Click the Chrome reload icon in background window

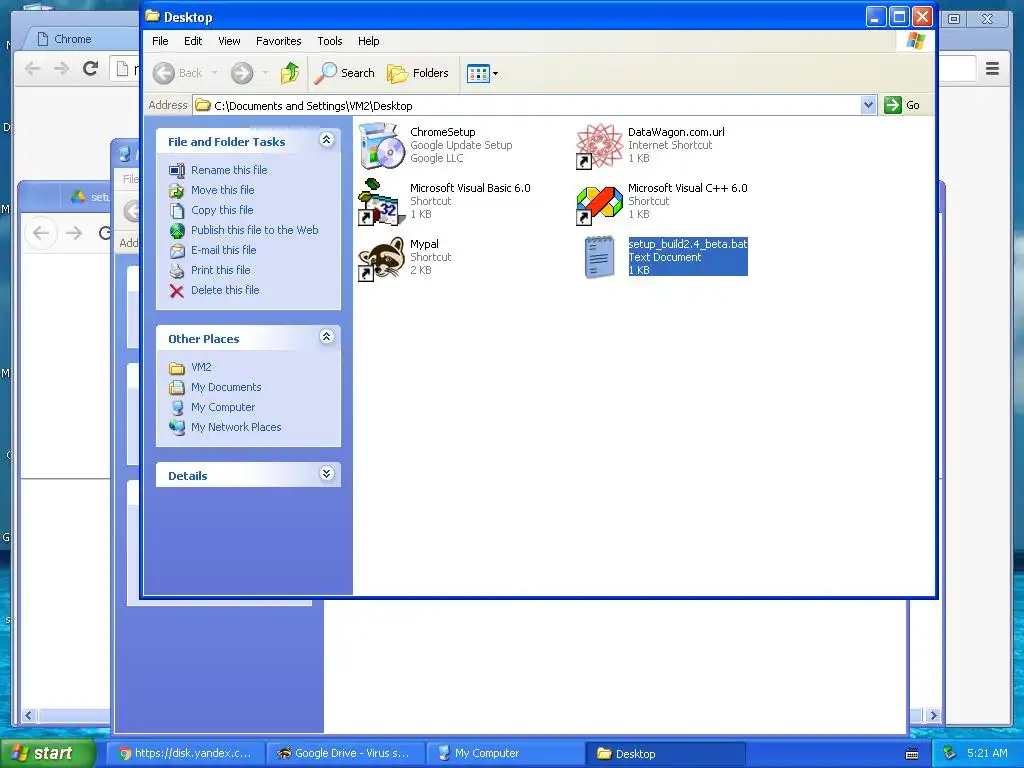pyautogui.click(x=91, y=68)
